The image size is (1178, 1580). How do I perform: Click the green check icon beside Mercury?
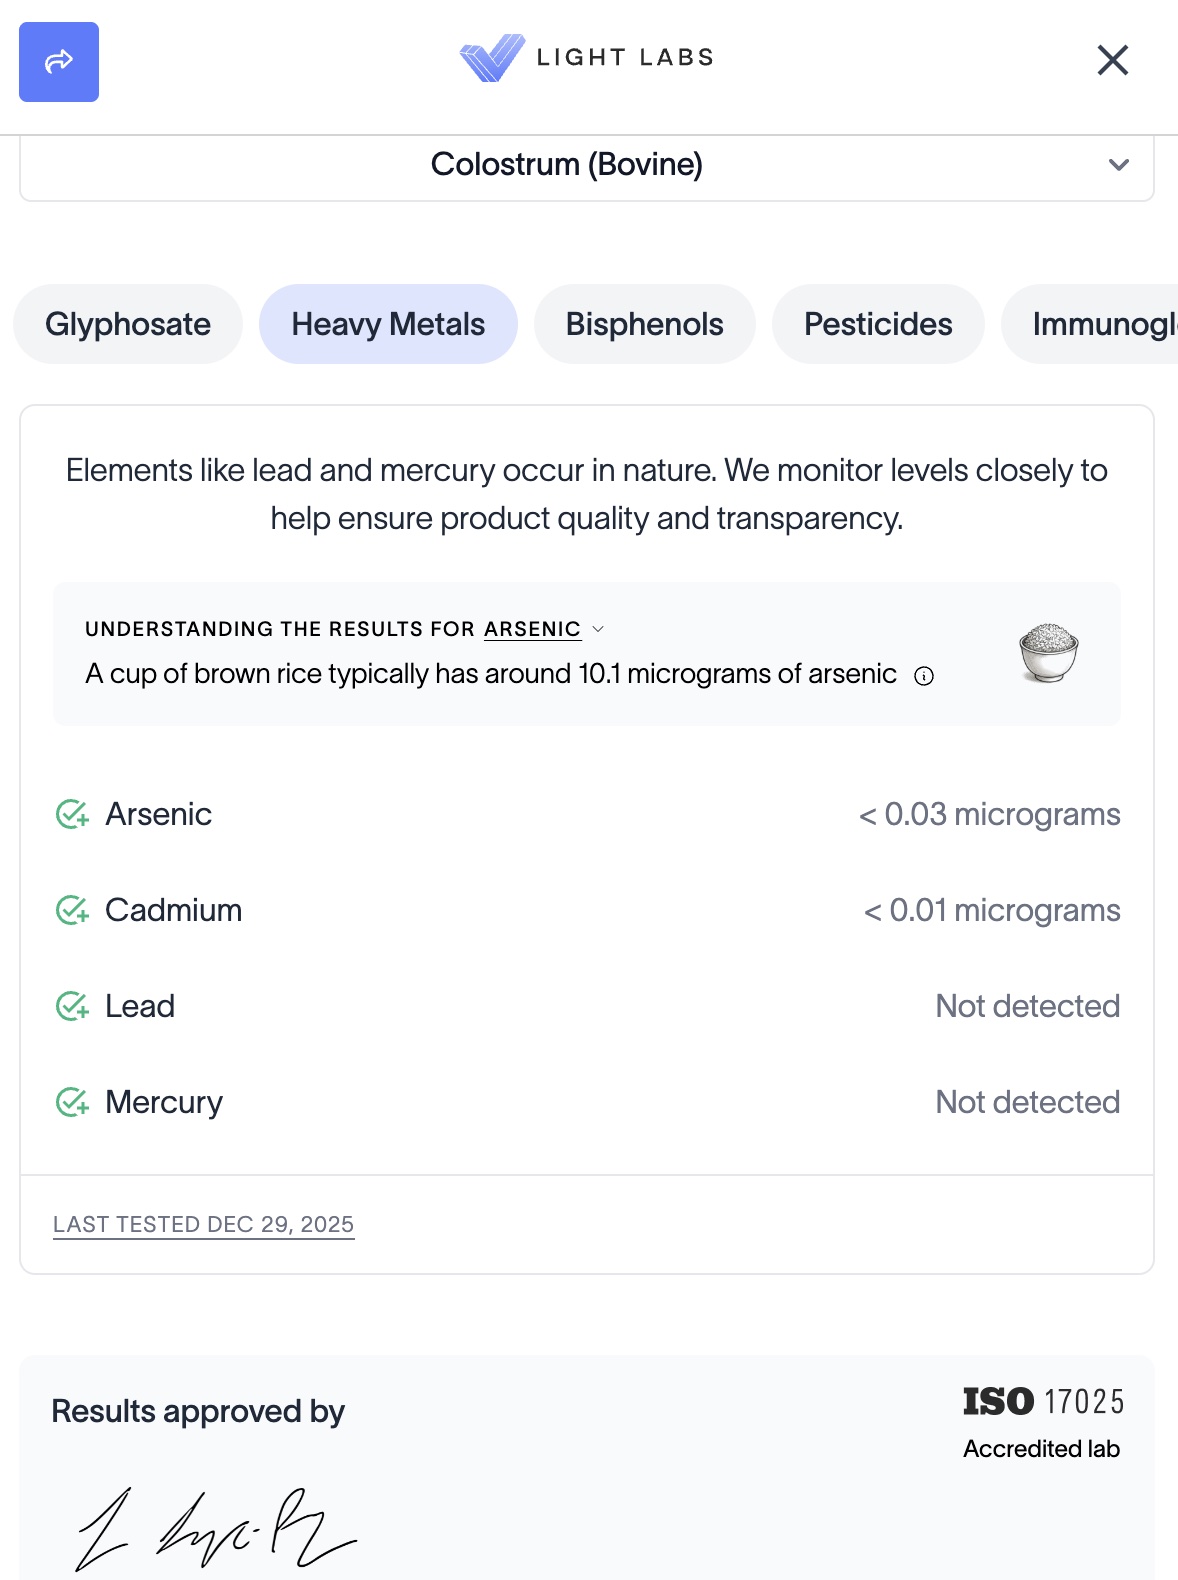[72, 1102]
